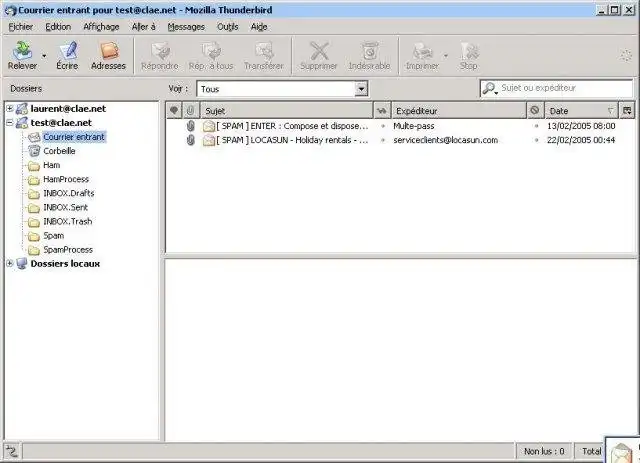Image resolution: width=640 pixels, height=463 pixels.
Task: Toggle read status of LOCASUN message
Action: pyautogui.click(x=383, y=140)
